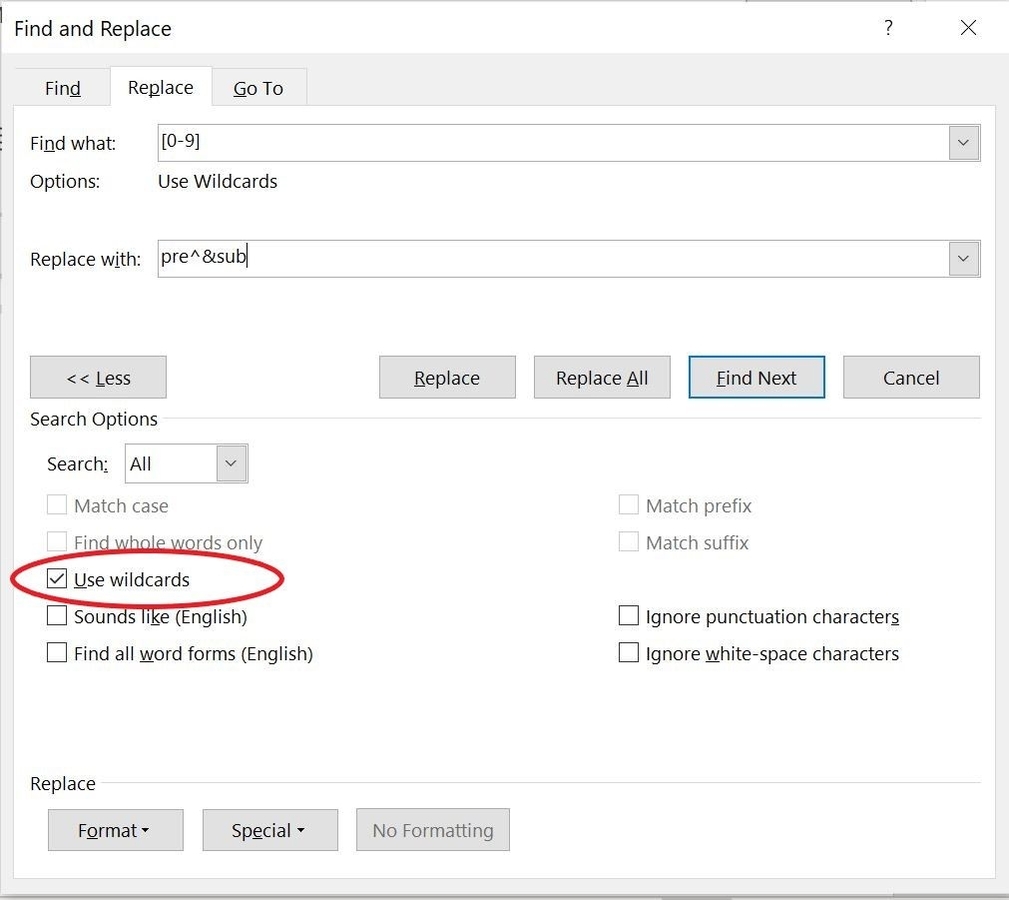Screen dimensions: 1009x900
Task: Check the Match suffix option
Action: point(629,542)
